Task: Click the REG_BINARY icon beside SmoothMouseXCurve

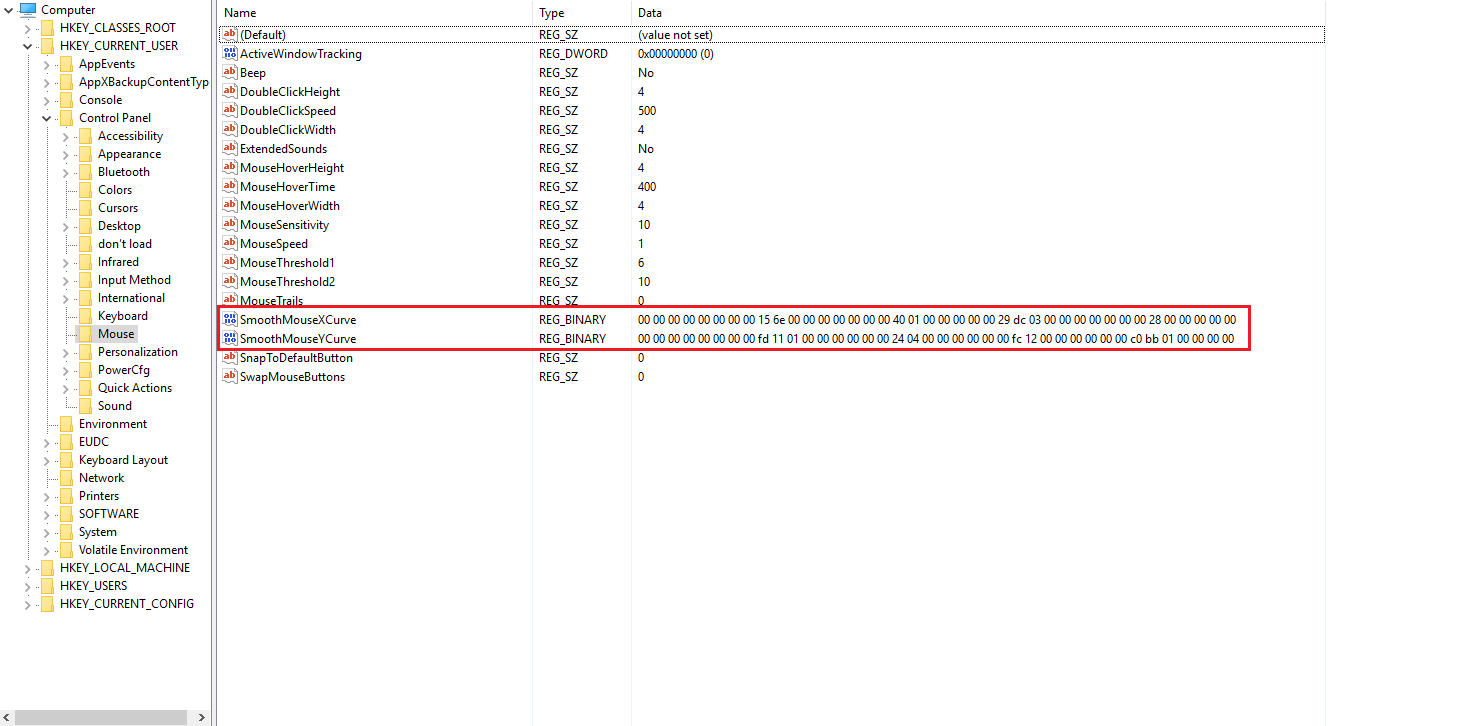Action: click(x=229, y=319)
